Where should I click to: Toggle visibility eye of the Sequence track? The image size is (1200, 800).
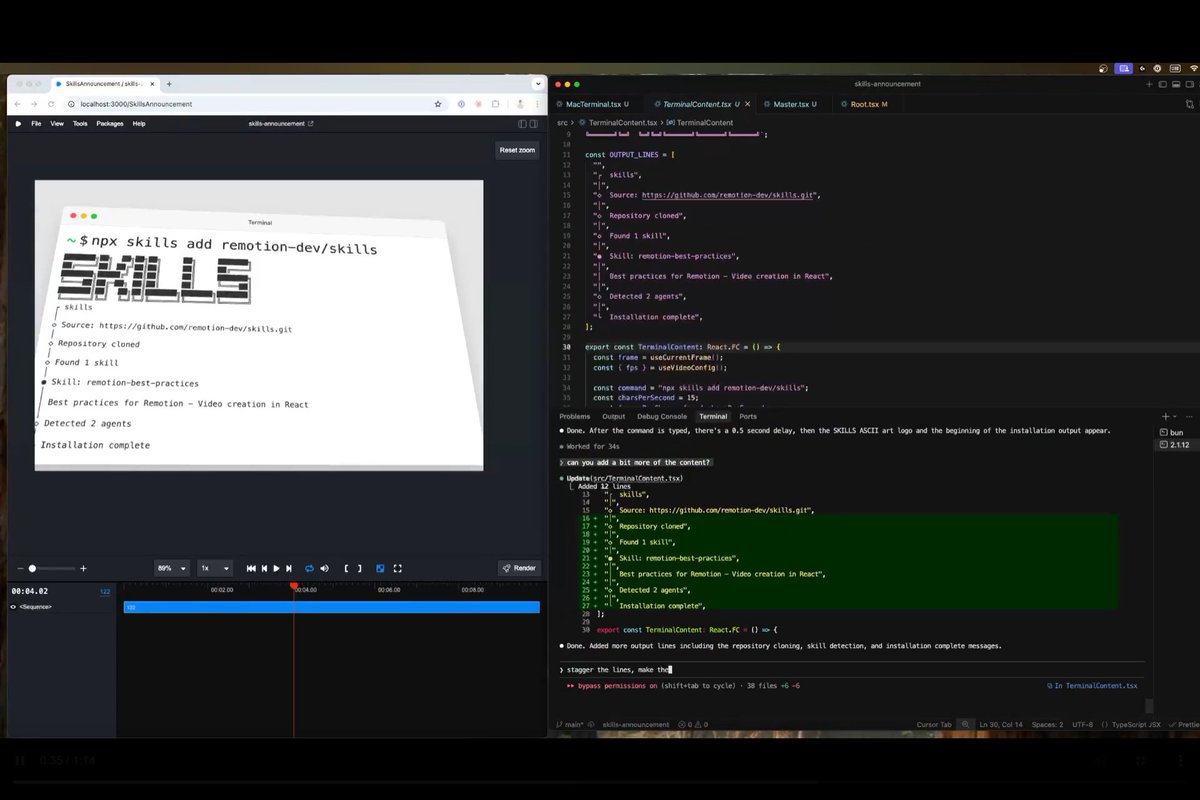(x=14, y=607)
